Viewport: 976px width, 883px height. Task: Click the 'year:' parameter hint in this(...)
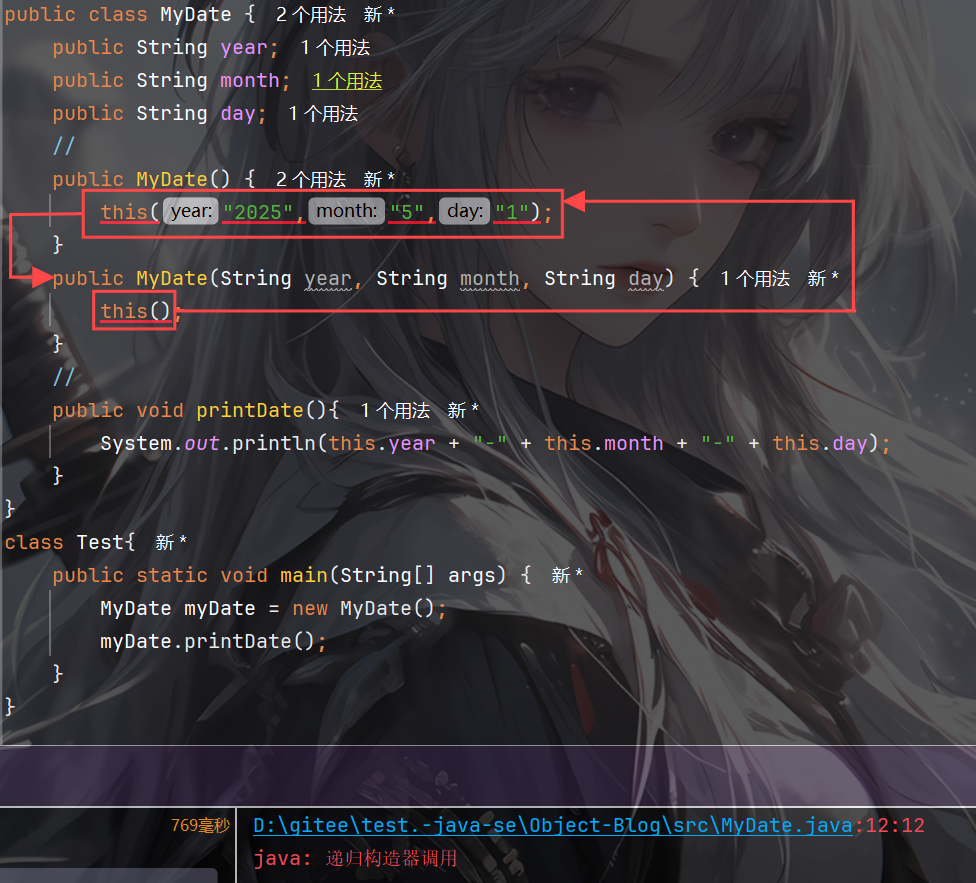click(x=191, y=211)
